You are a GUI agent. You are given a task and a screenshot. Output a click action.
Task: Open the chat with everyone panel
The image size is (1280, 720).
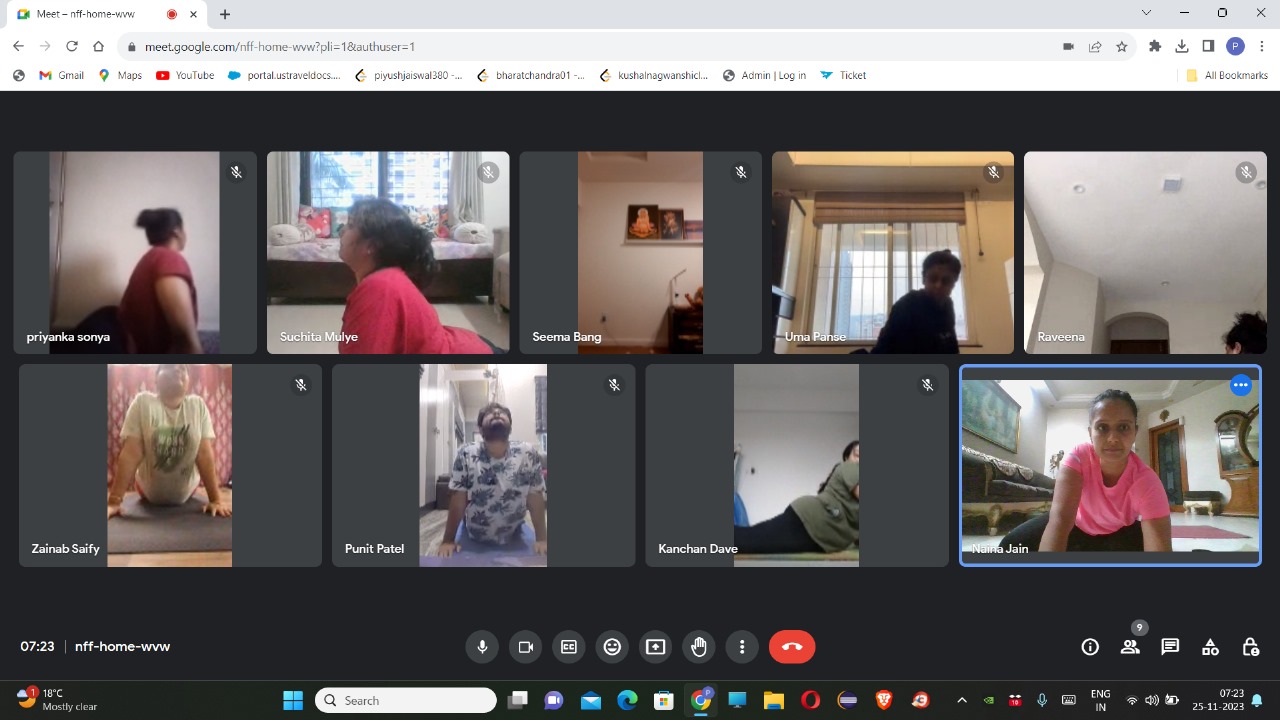click(x=1170, y=647)
